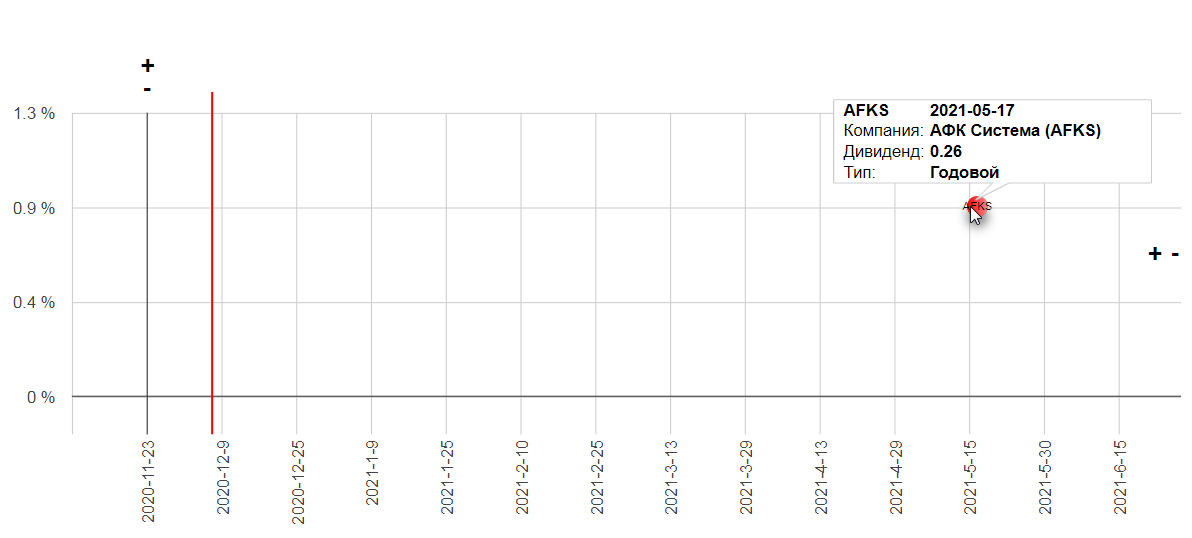The width and height of the screenshot is (1192, 538).
Task: Click the dividend type Годовой in tooltip
Action: coord(964,172)
